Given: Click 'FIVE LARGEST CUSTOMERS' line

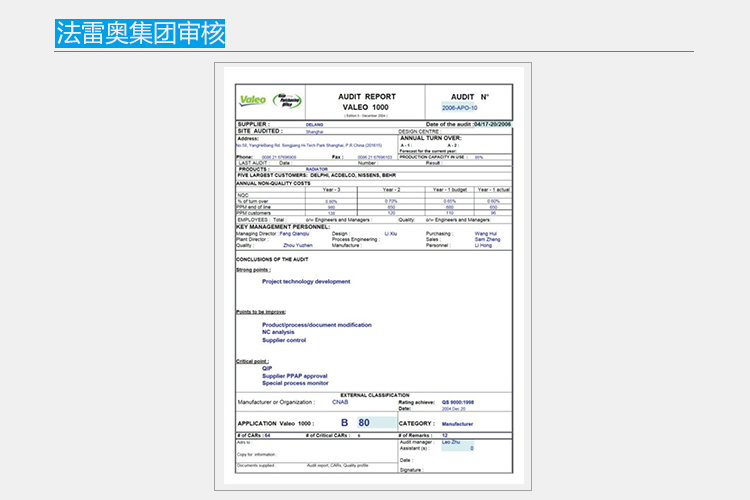Looking at the screenshot, I should coord(316,175).
